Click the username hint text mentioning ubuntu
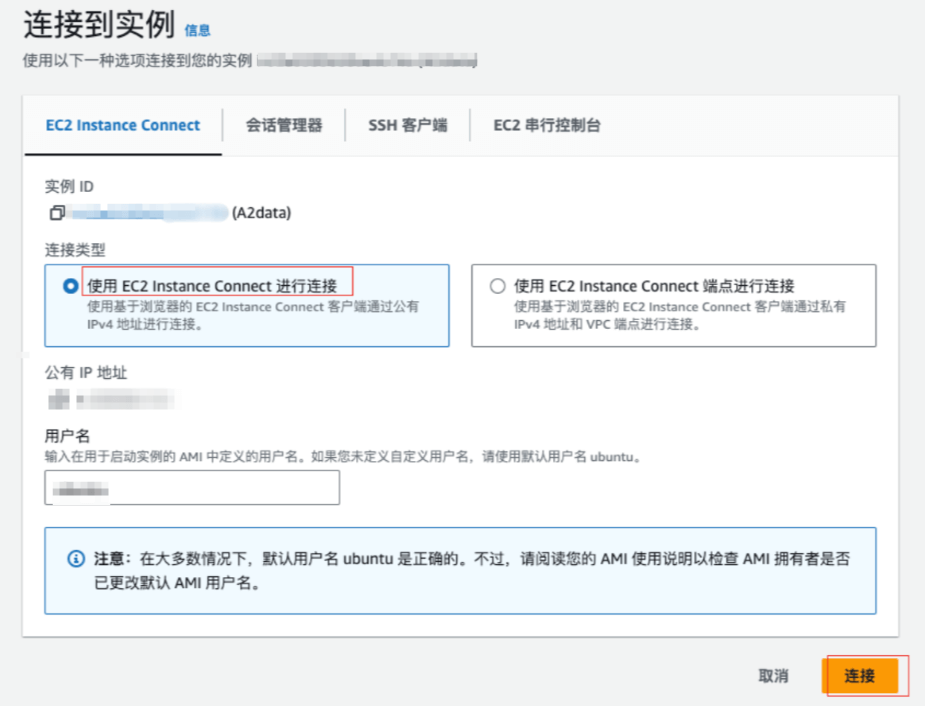 (343, 457)
